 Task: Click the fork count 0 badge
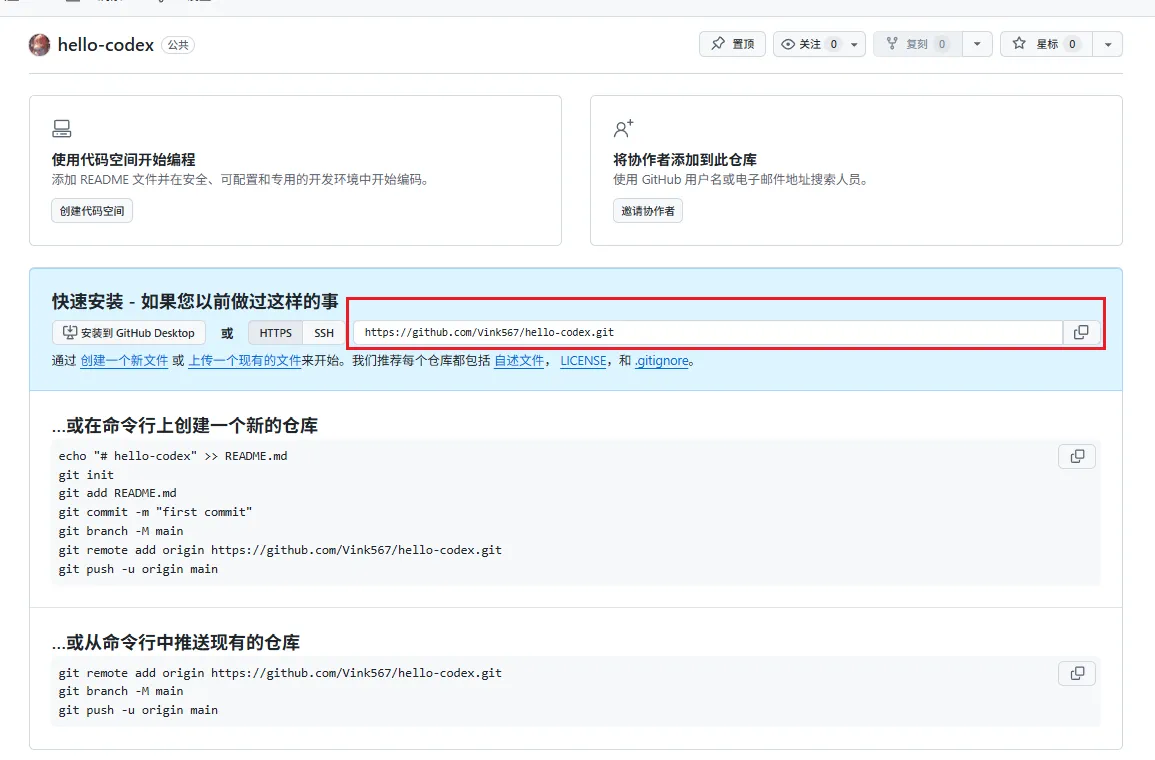tap(941, 44)
